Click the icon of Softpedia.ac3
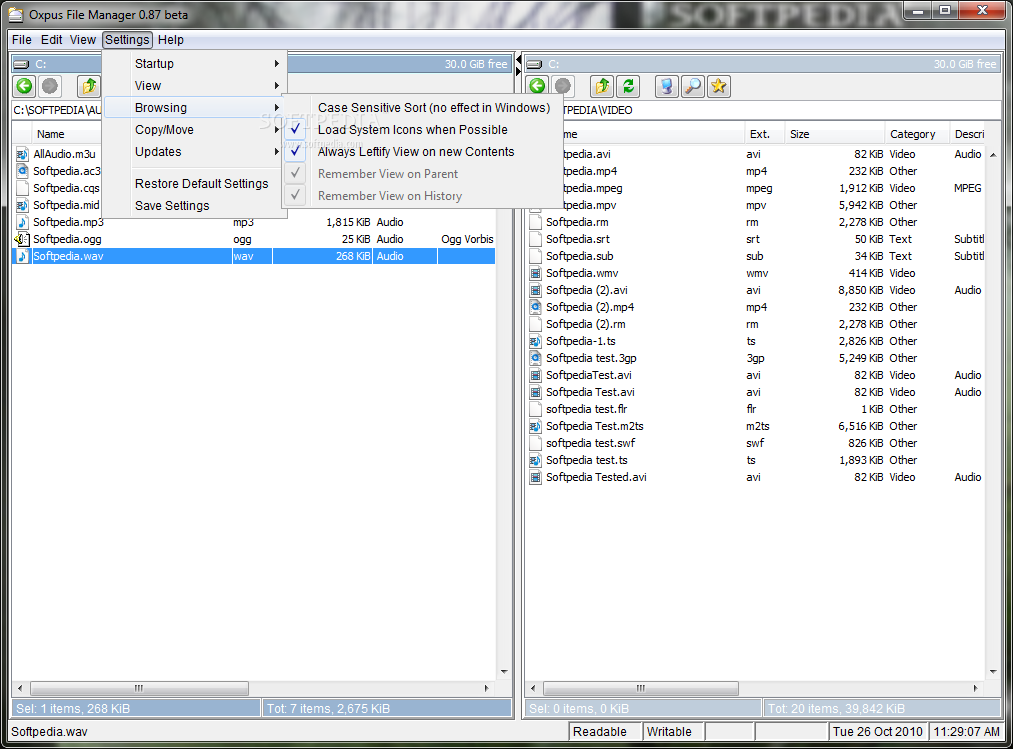1013x749 pixels. point(22,171)
